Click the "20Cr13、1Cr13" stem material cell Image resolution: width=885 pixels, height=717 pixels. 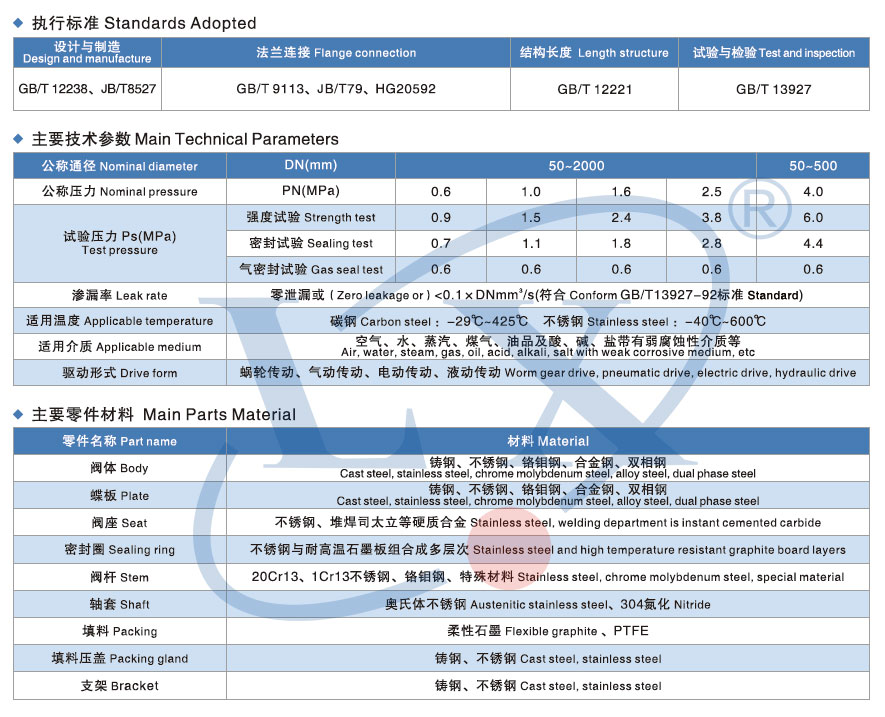click(x=548, y=577)
